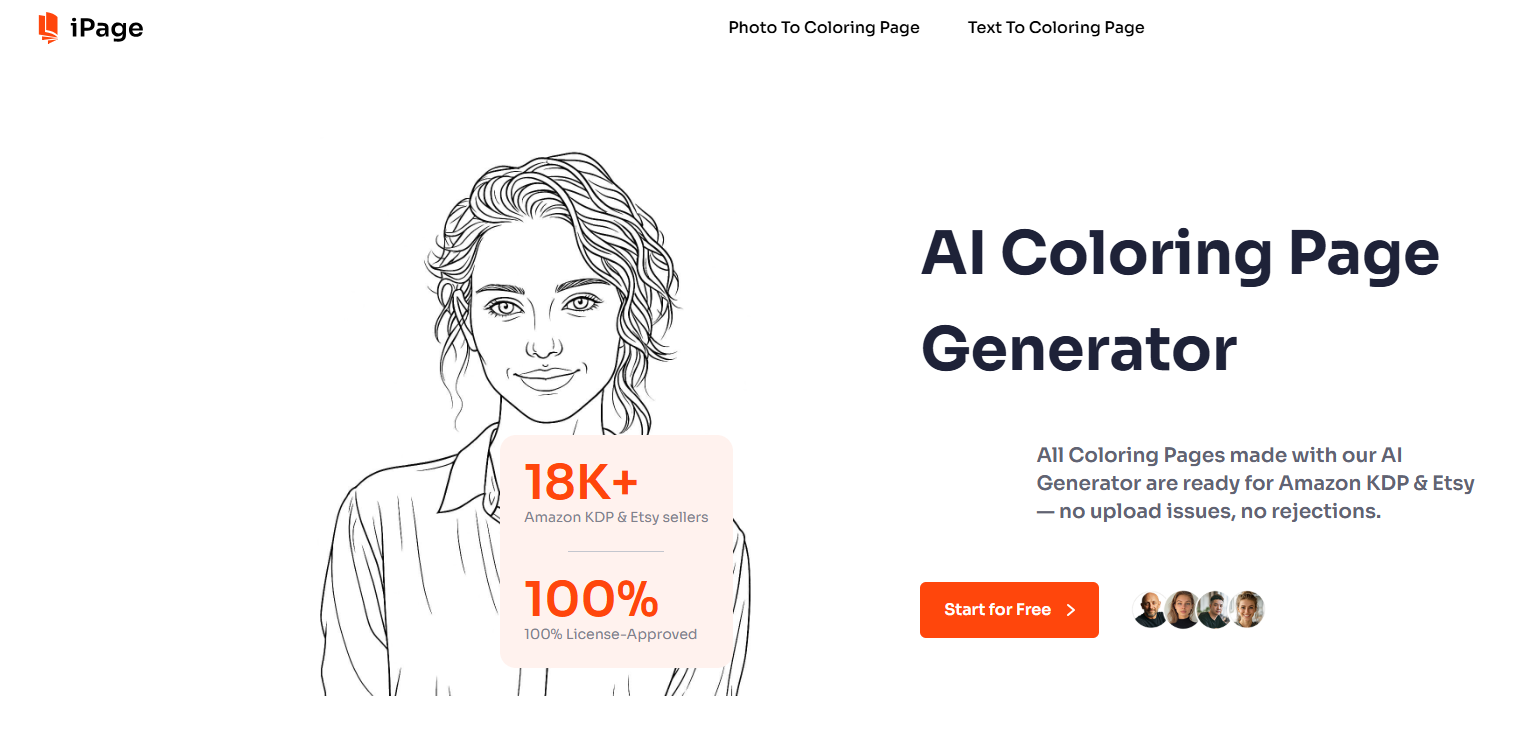
Task: Click the iPage brand name text
Action: (108, 28)
